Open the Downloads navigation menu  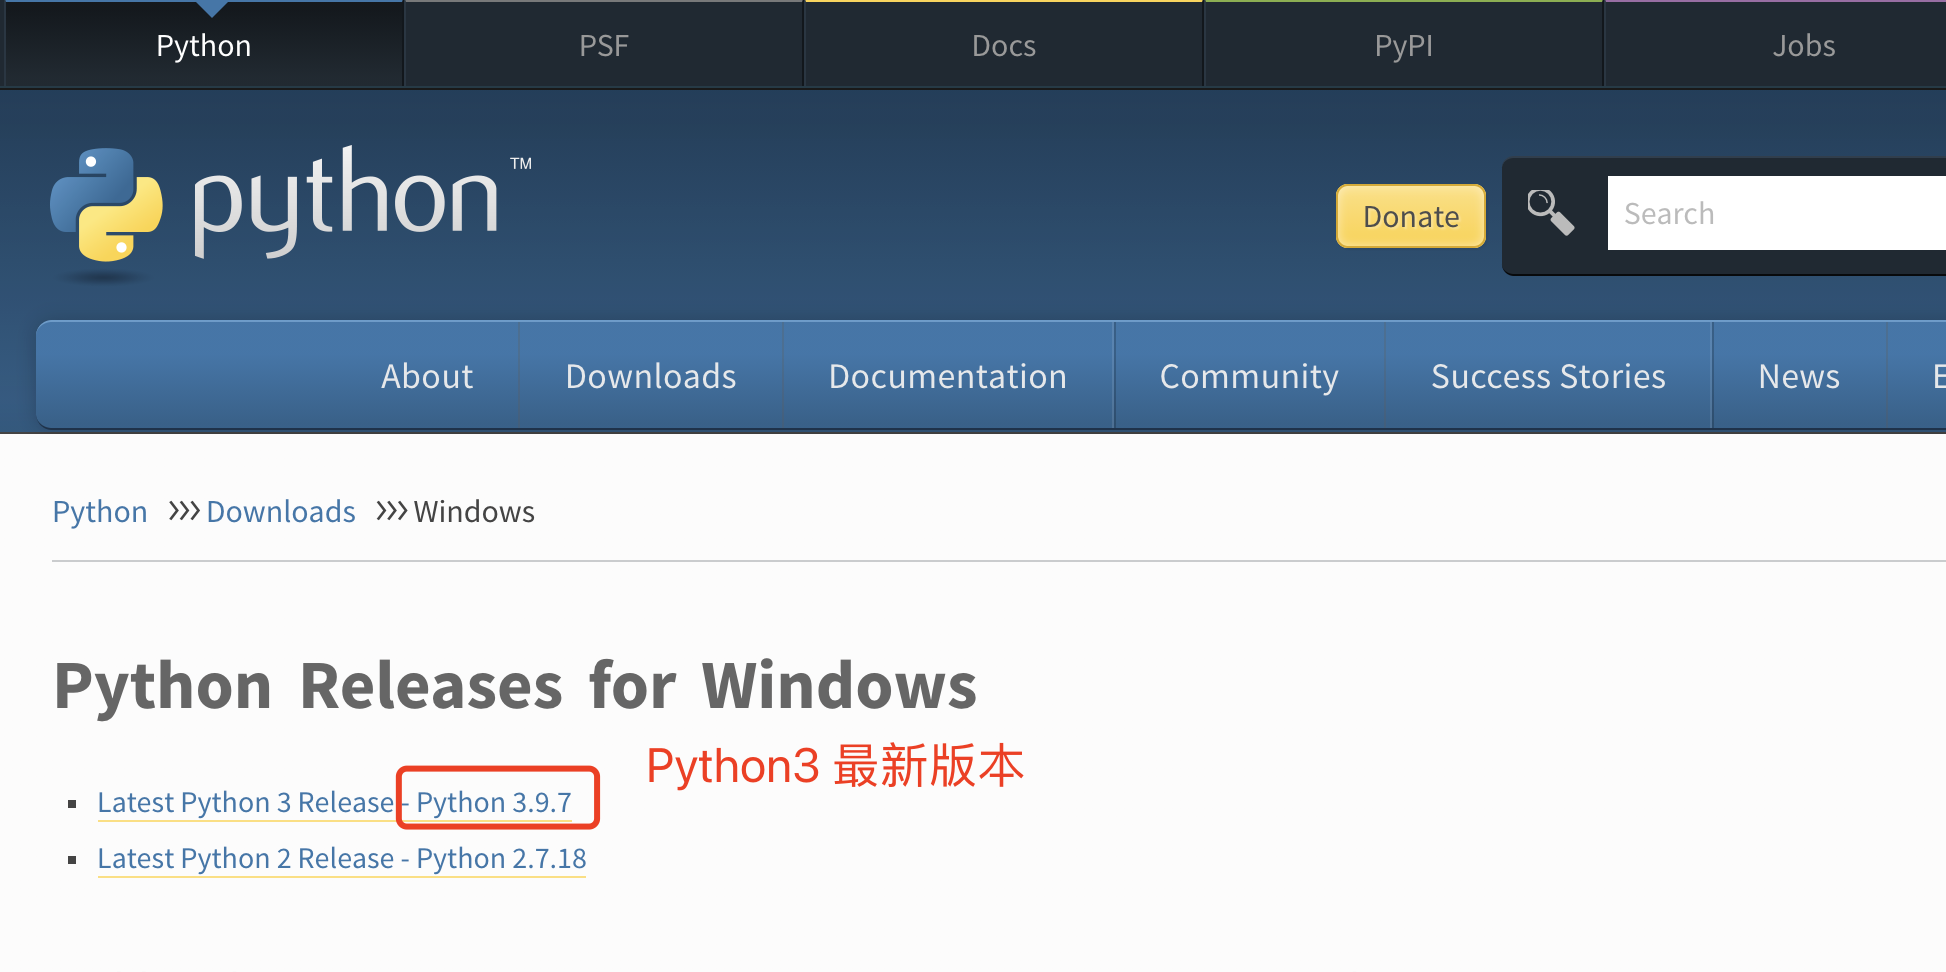coord(651,376)
